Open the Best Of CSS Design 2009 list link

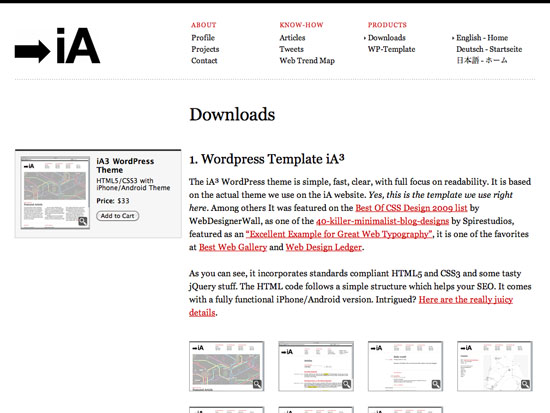[411, 208]
